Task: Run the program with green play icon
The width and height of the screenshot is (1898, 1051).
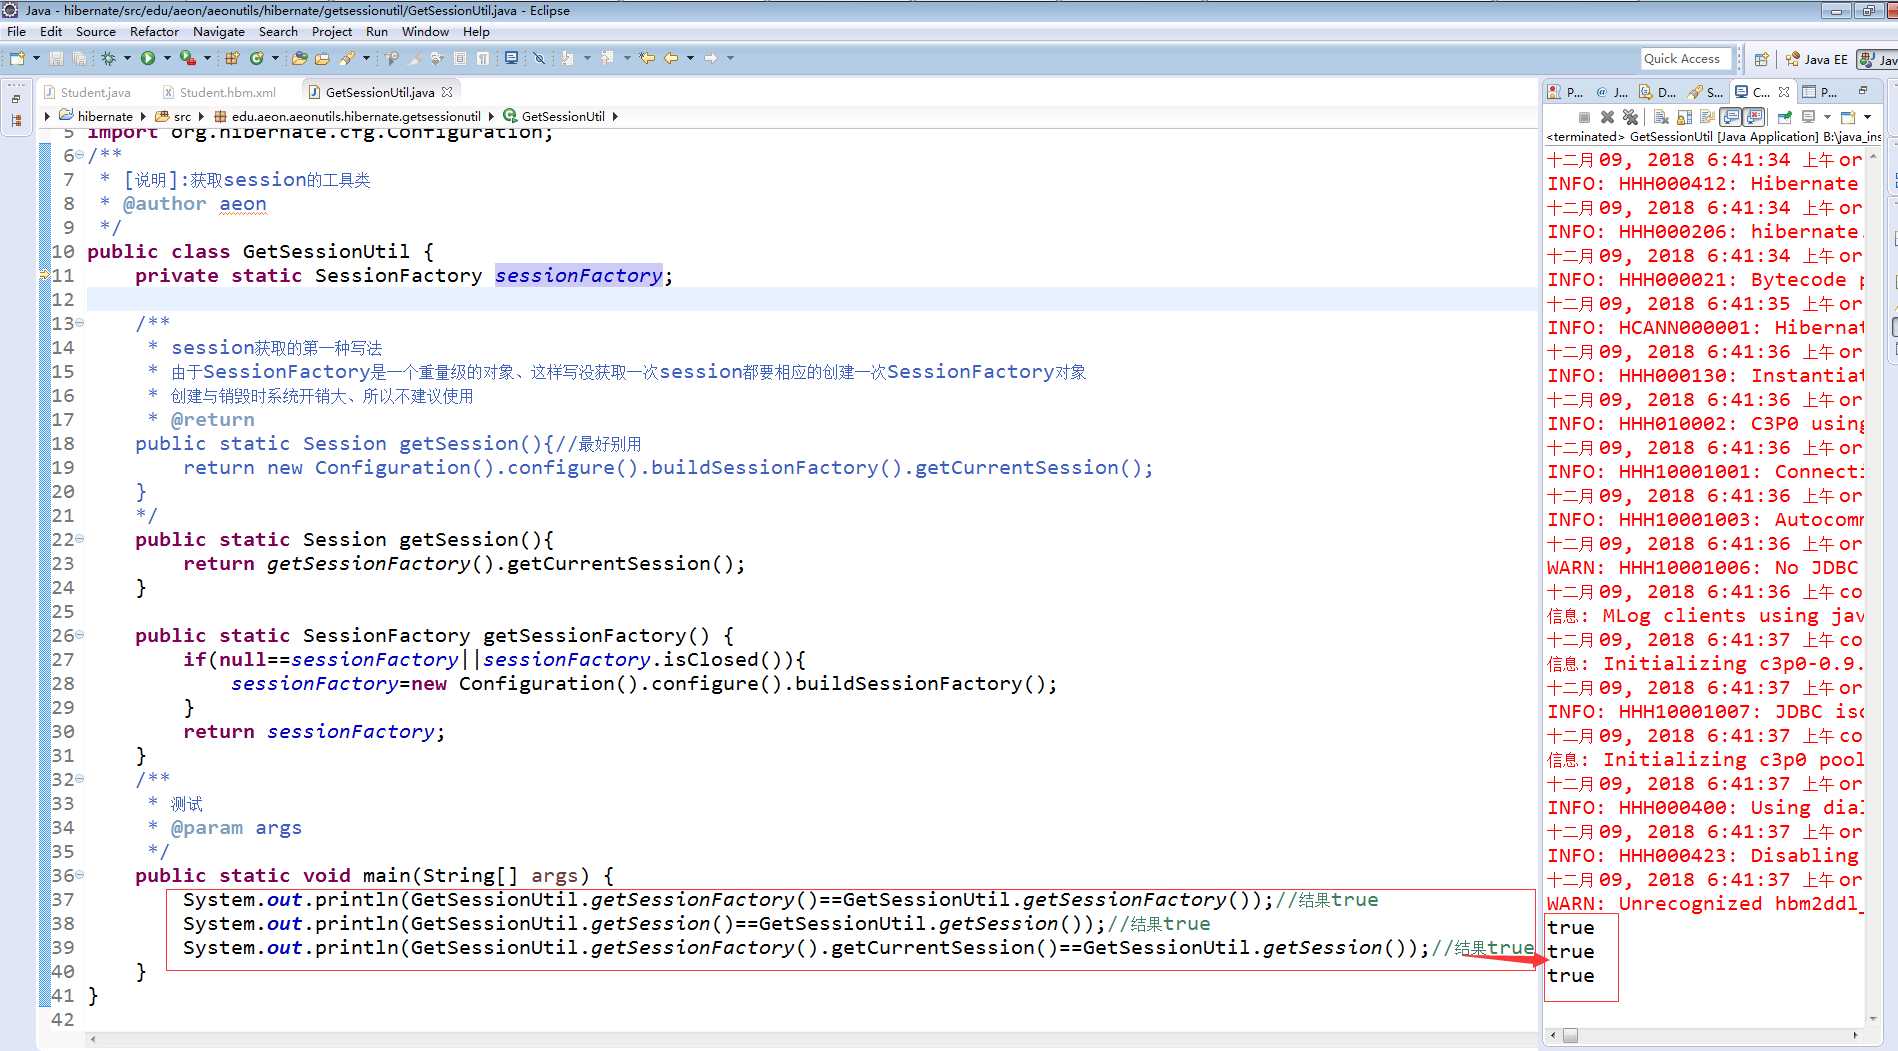Action: click(148, 58)
